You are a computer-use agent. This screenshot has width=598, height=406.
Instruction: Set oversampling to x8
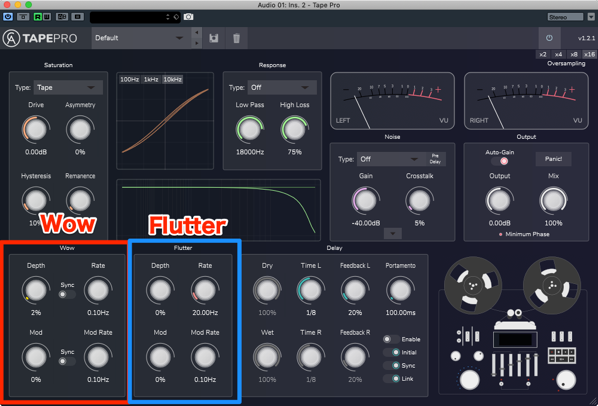[574, 55]
